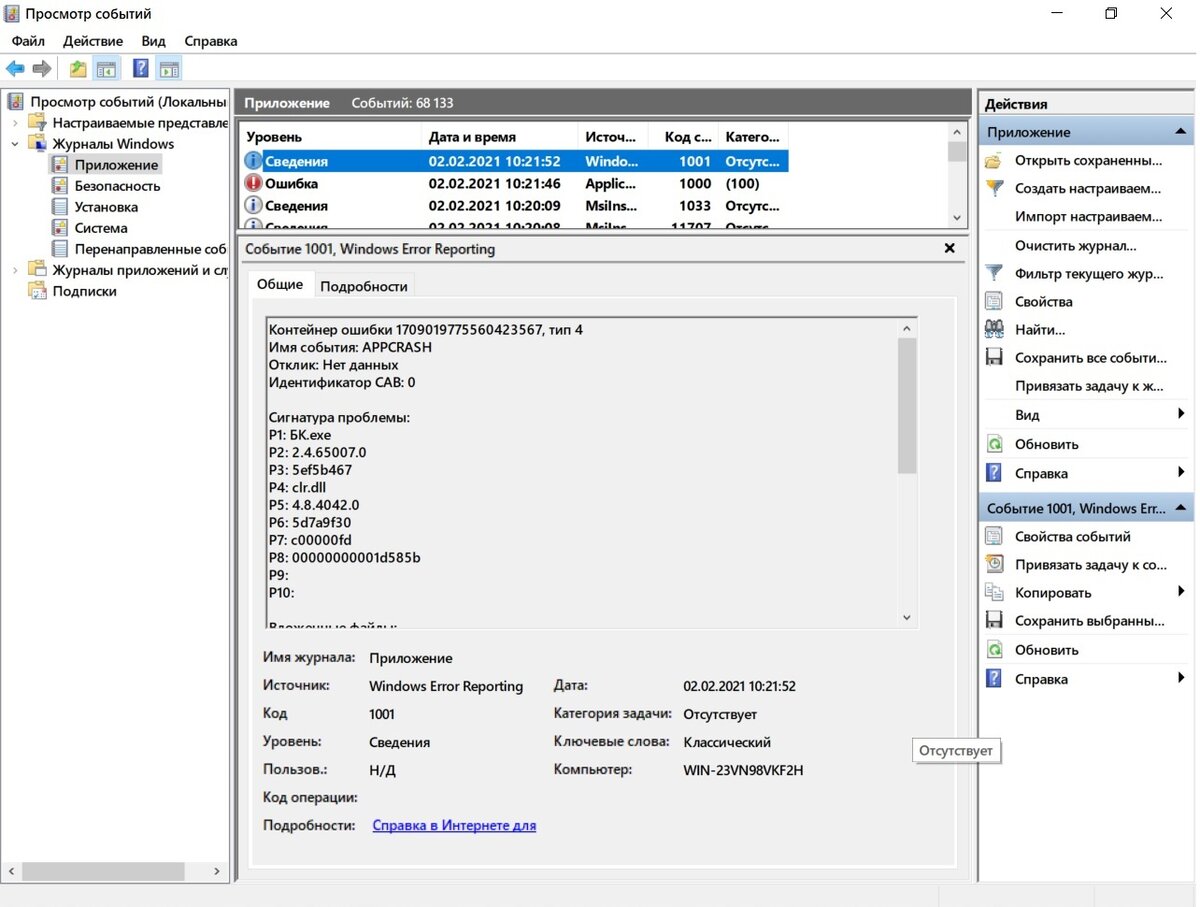The image size is (1200, 907).
Task: Sort by the Источник column header
Action: click(614, 137)
